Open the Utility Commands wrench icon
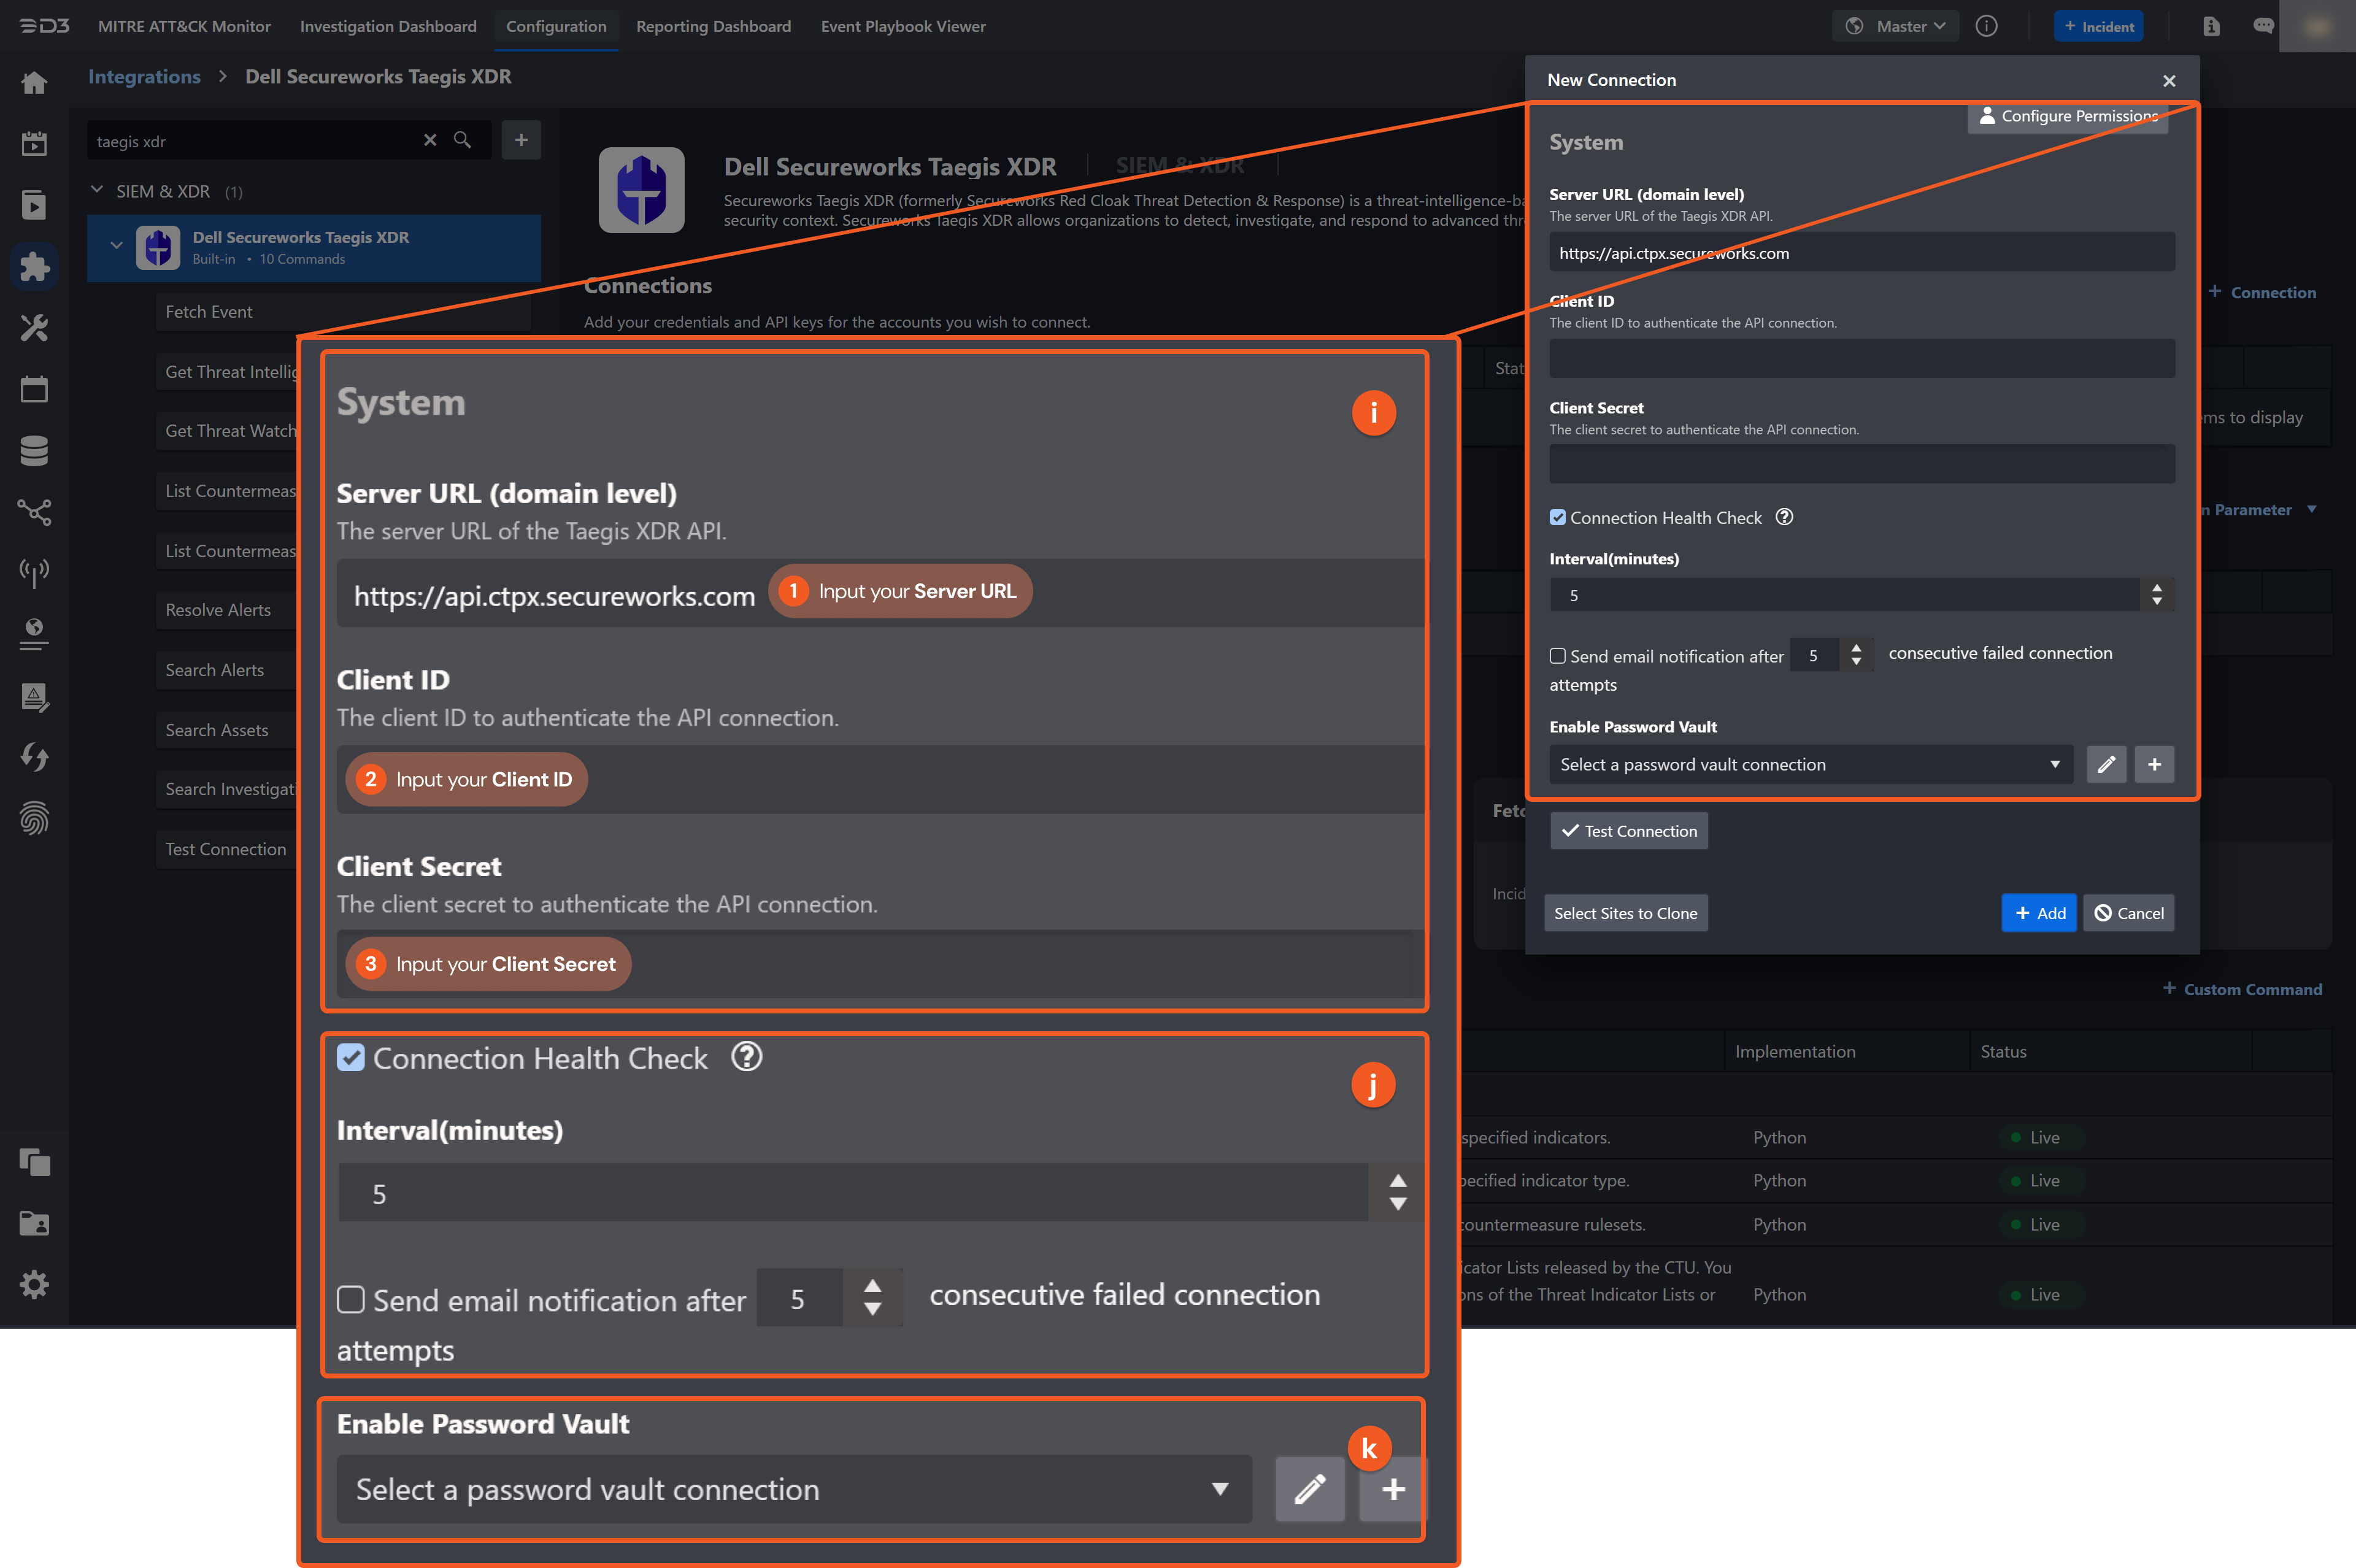Viewport: 2356px width, 1568px height. click(x=34, y=328)
